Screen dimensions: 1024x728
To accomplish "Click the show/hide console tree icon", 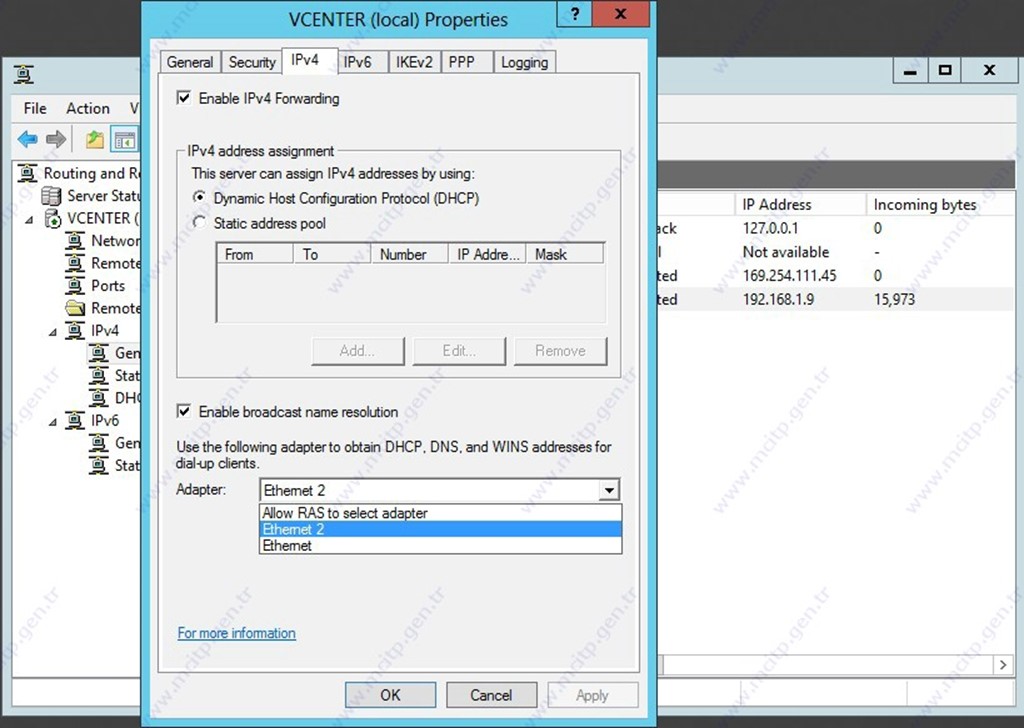I will pos(124,140).
